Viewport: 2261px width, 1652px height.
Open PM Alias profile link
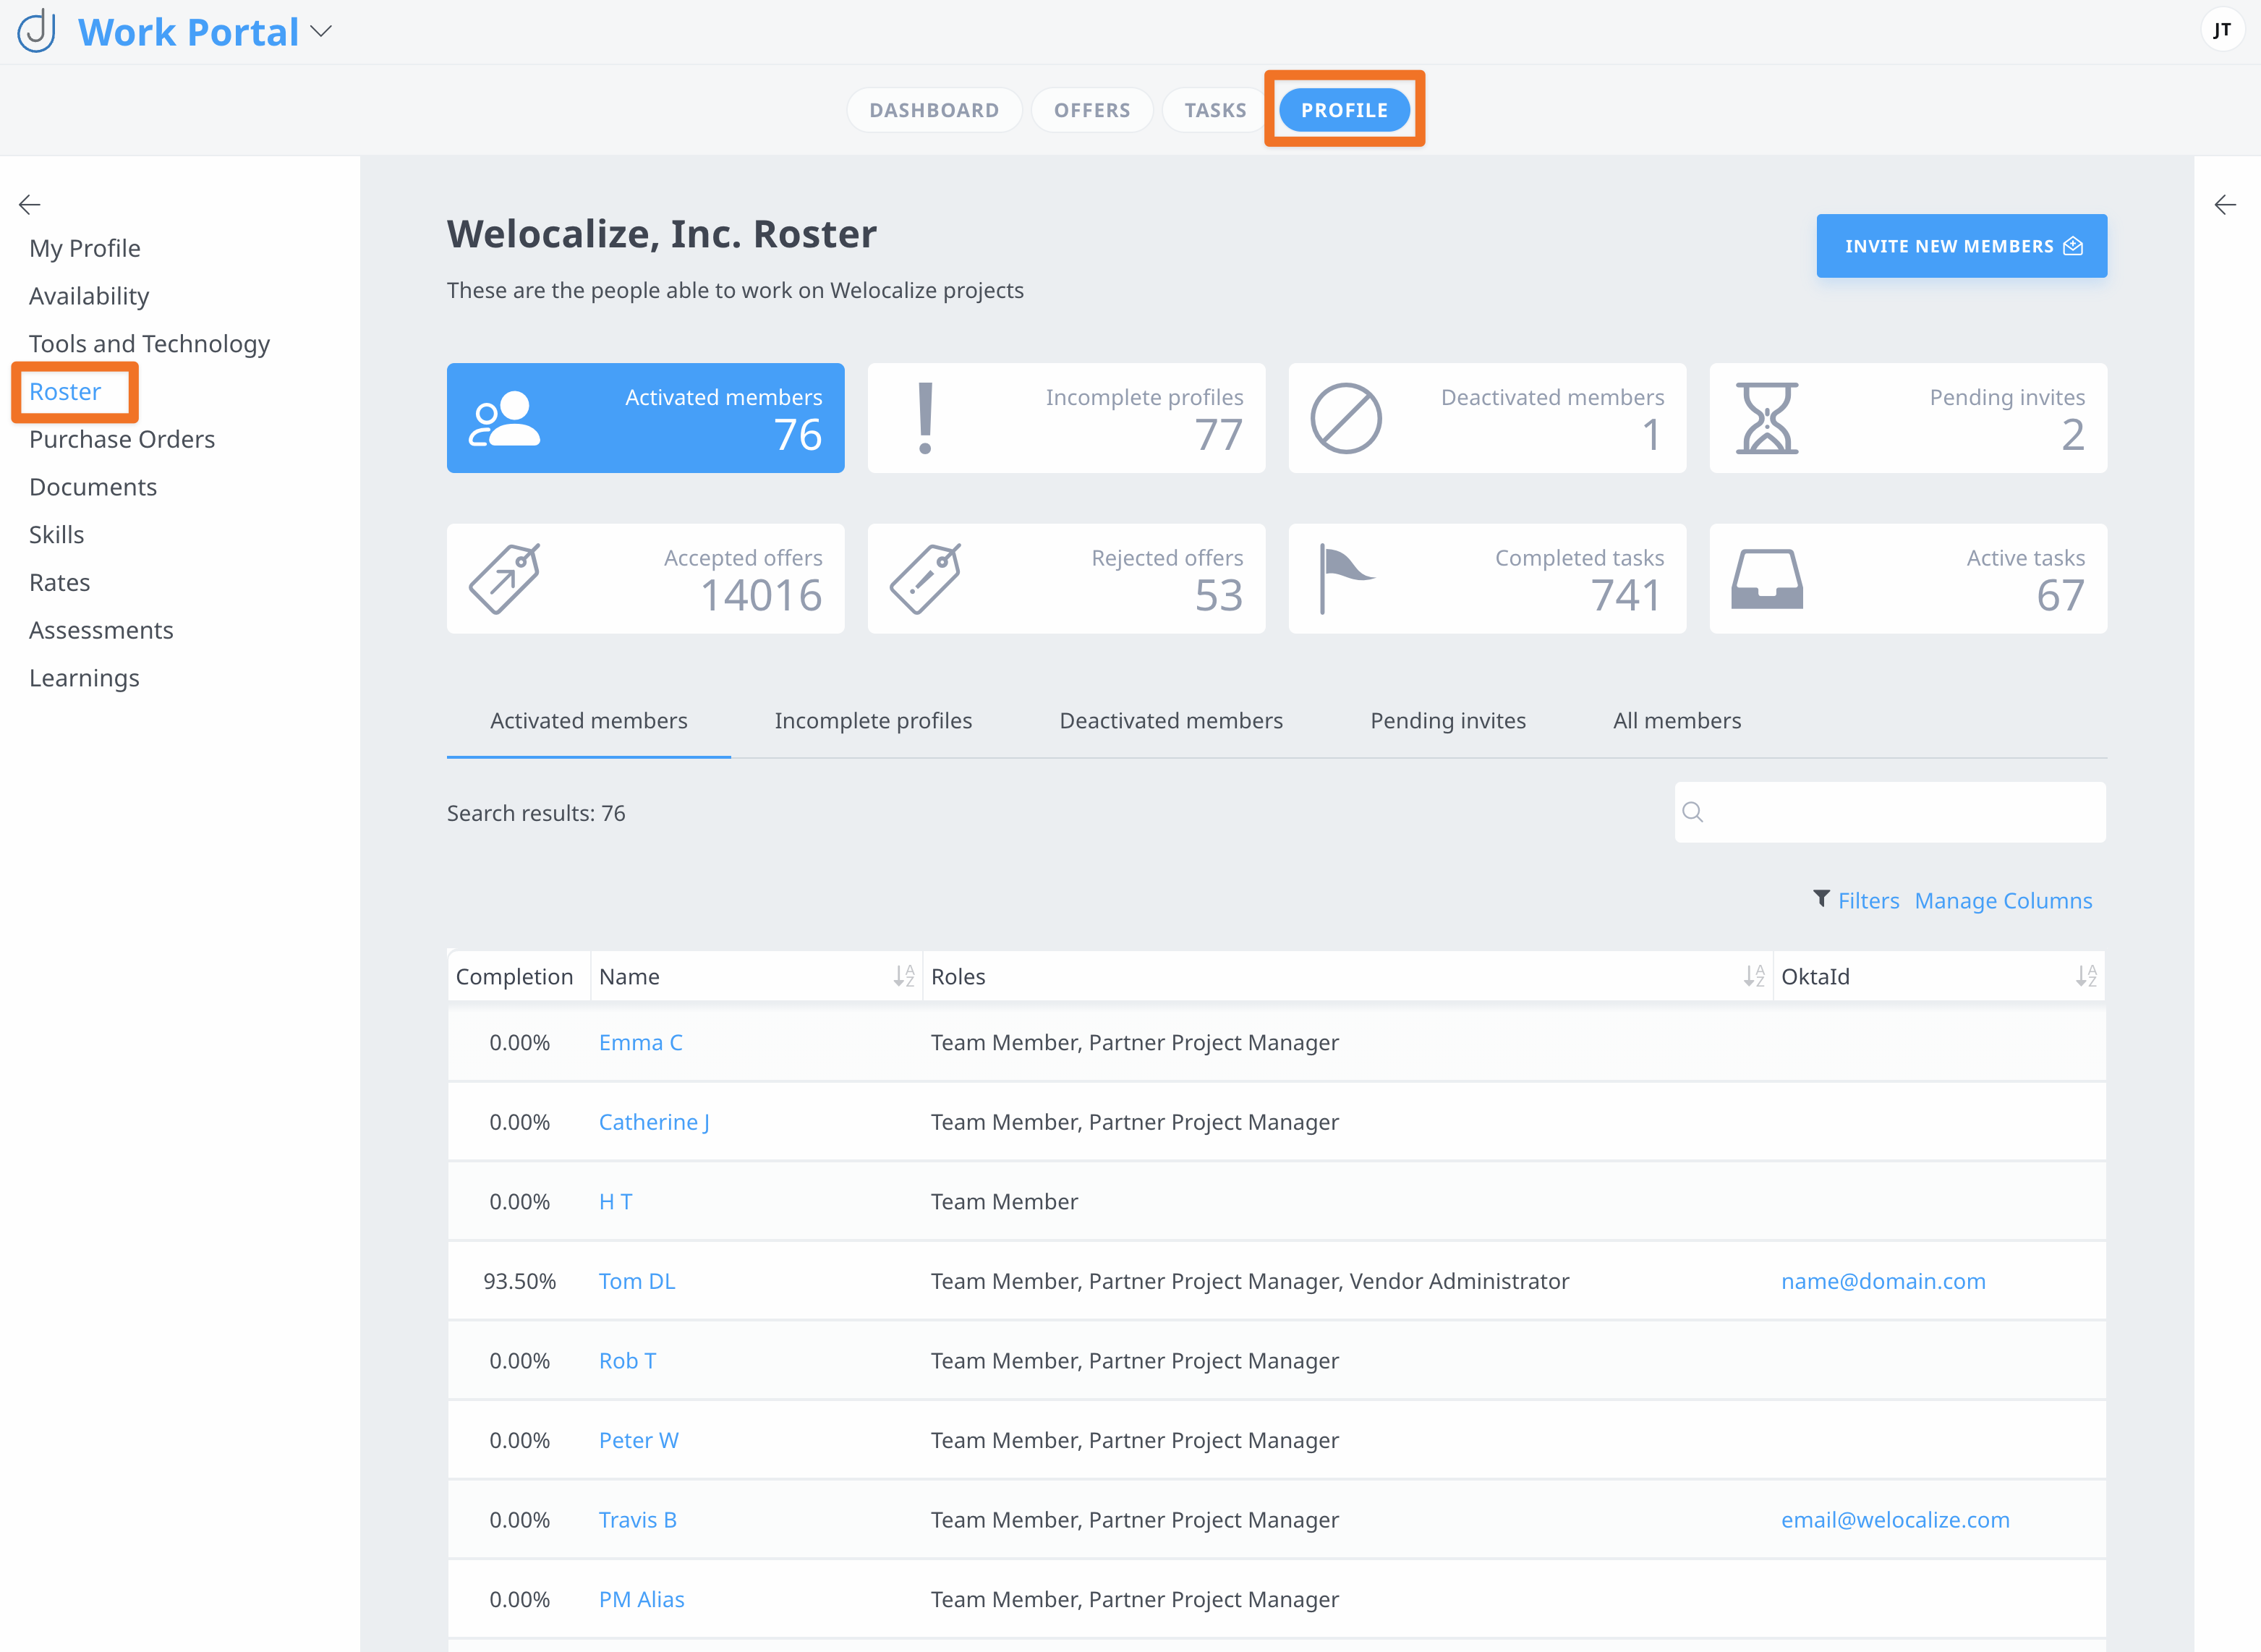(642, 1599)
